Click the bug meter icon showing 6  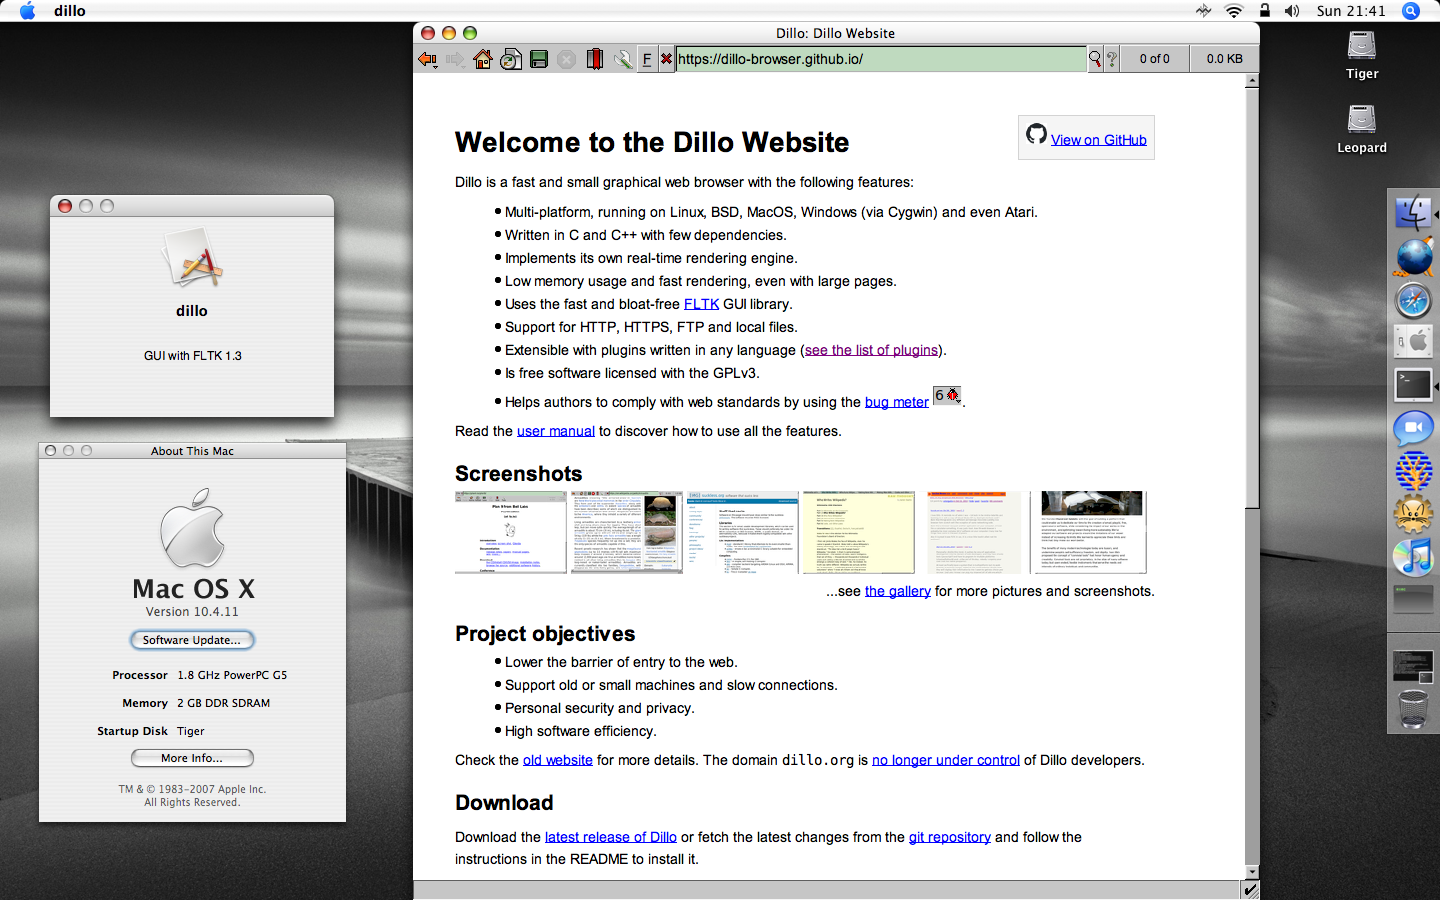click(946, 395)
